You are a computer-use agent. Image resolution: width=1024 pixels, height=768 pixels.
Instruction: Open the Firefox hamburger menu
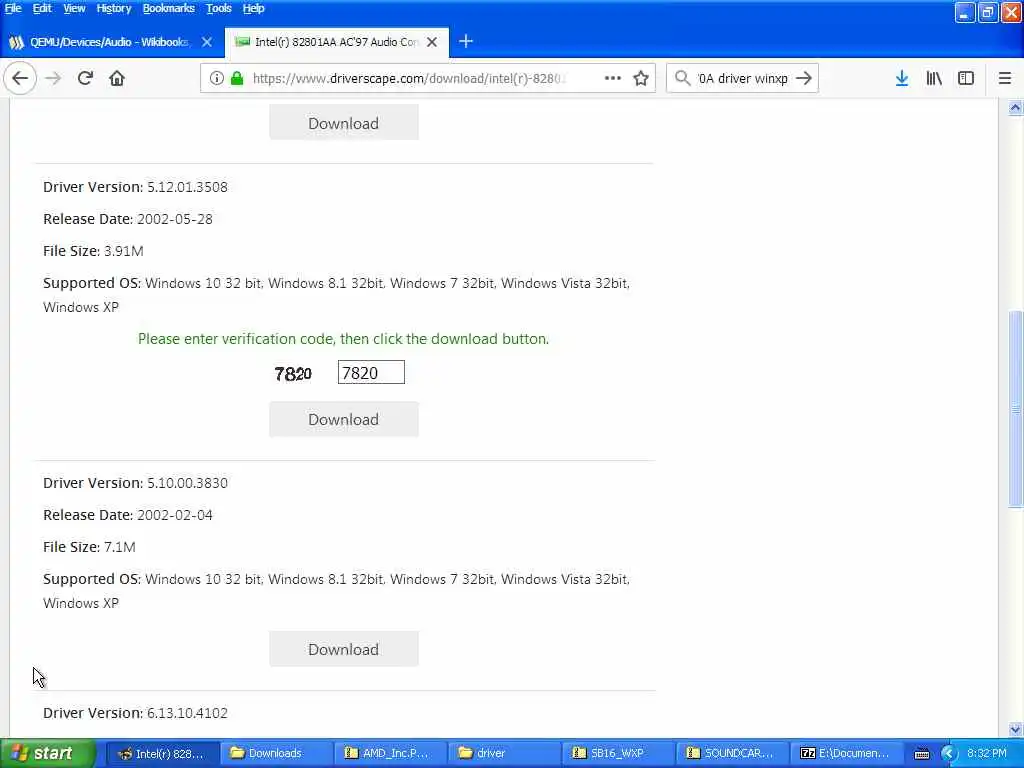coord(1005,78)
